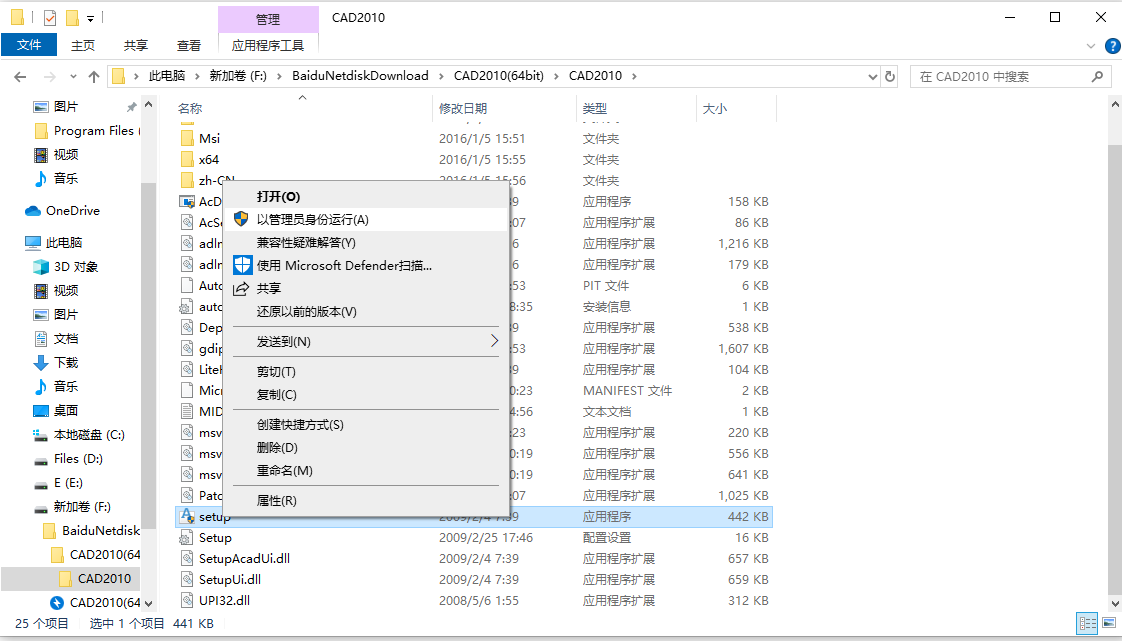The image size is (1122, 641).
Task: Expand the ribbon with the chevron
Action: coord(1091,46)
